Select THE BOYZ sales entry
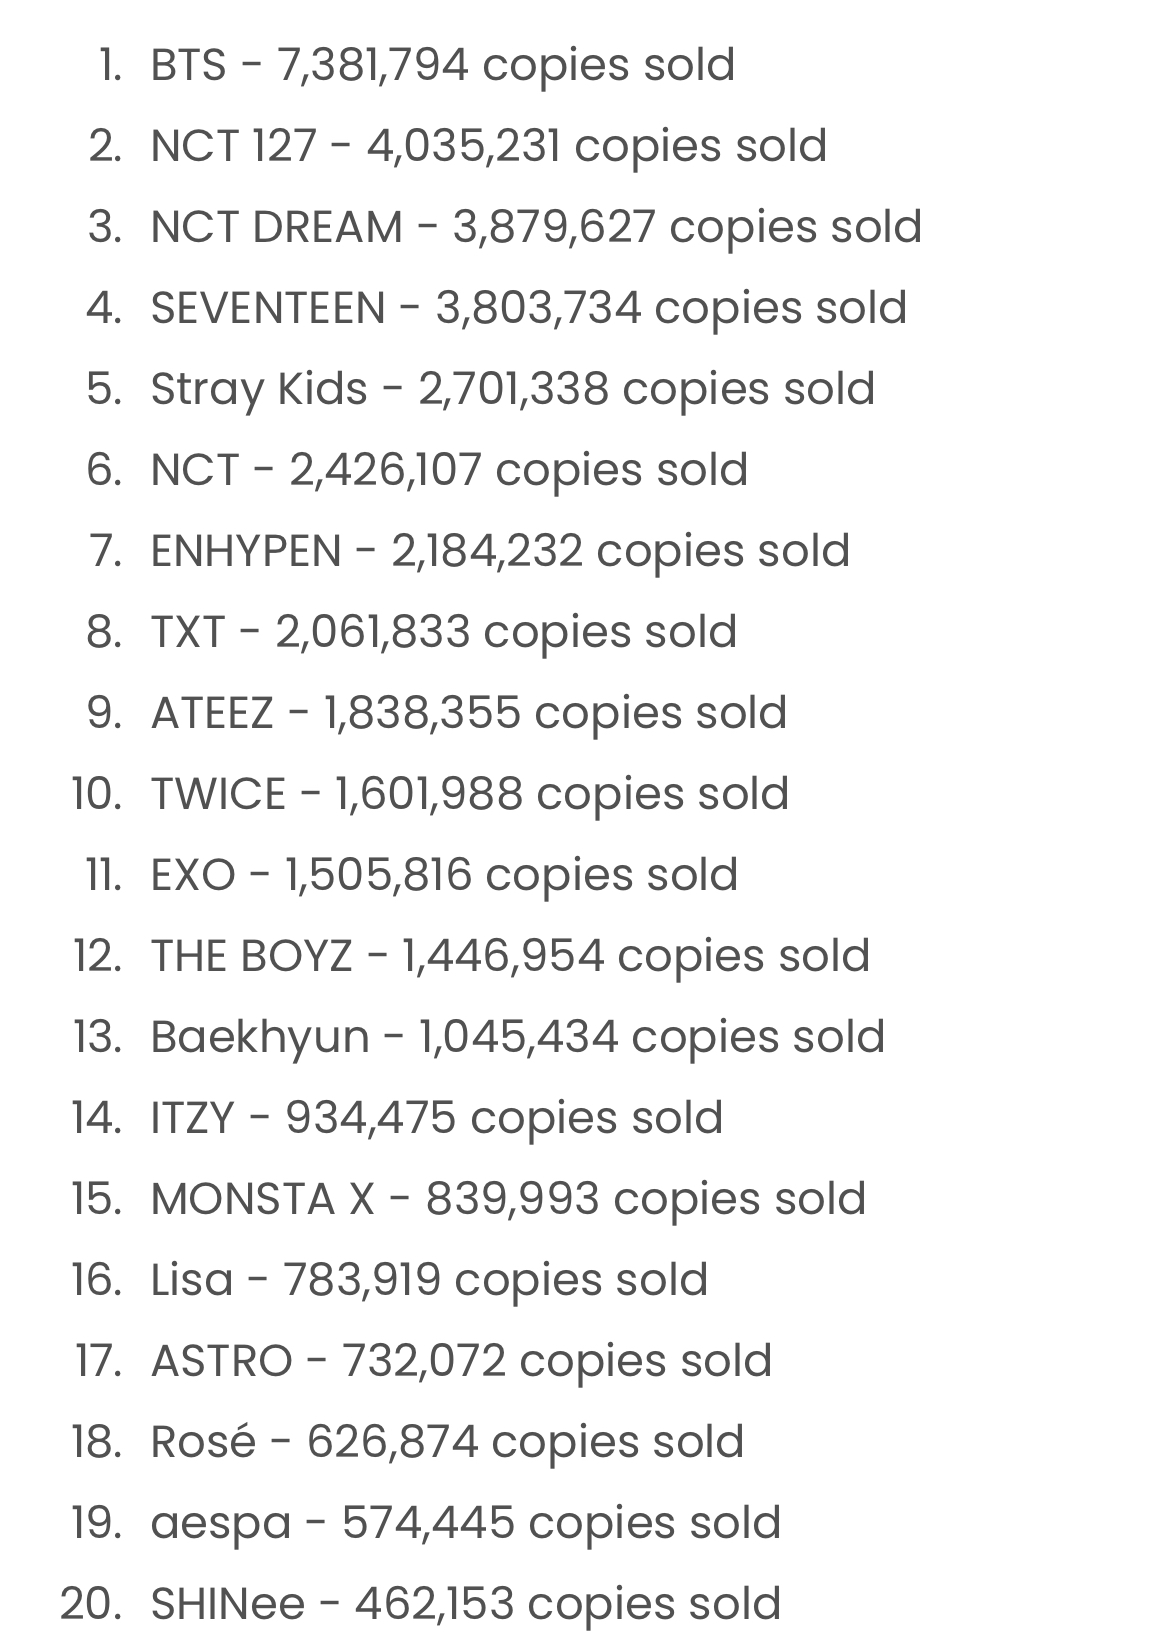The height and width of the screenshot is (1643, 1170). point(510,957)
